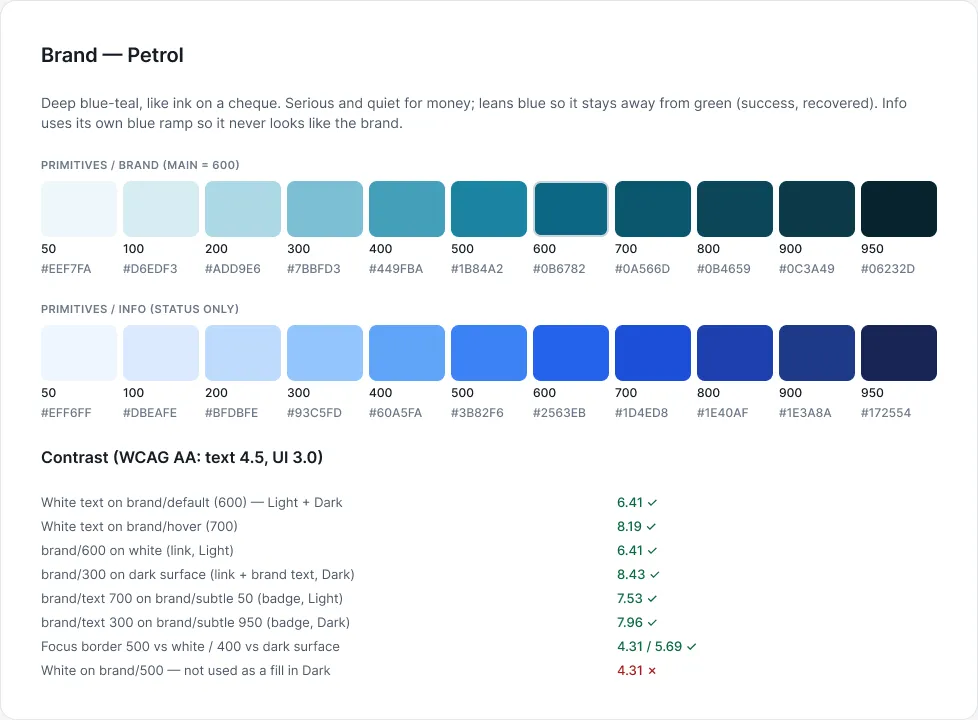Click the hex code #EEF7FA
This screenshot has width=978, height=720.
[x=66, y=269]
